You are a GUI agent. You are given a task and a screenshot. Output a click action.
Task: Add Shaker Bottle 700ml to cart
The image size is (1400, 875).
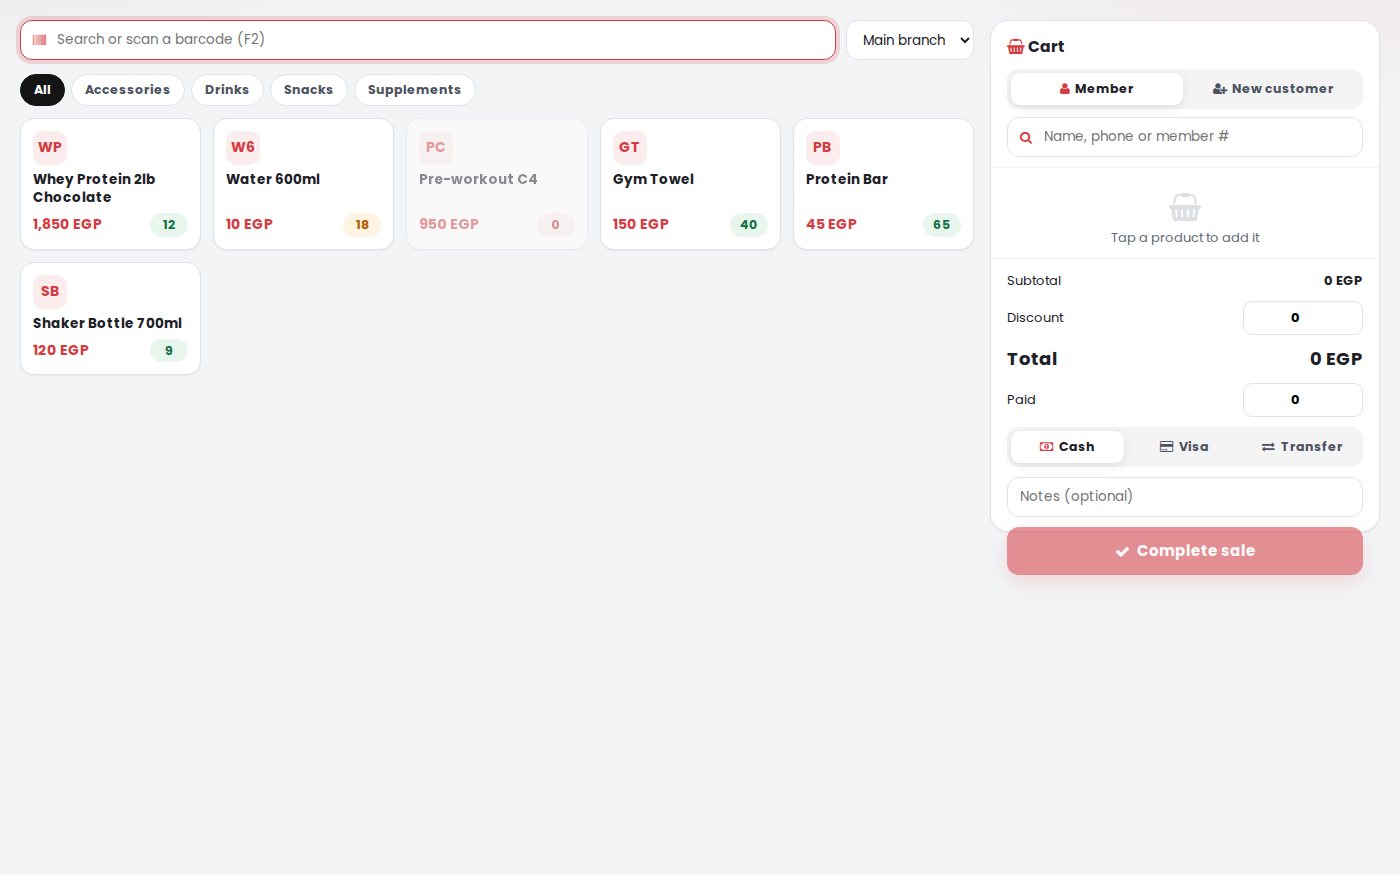pos(110,319)
